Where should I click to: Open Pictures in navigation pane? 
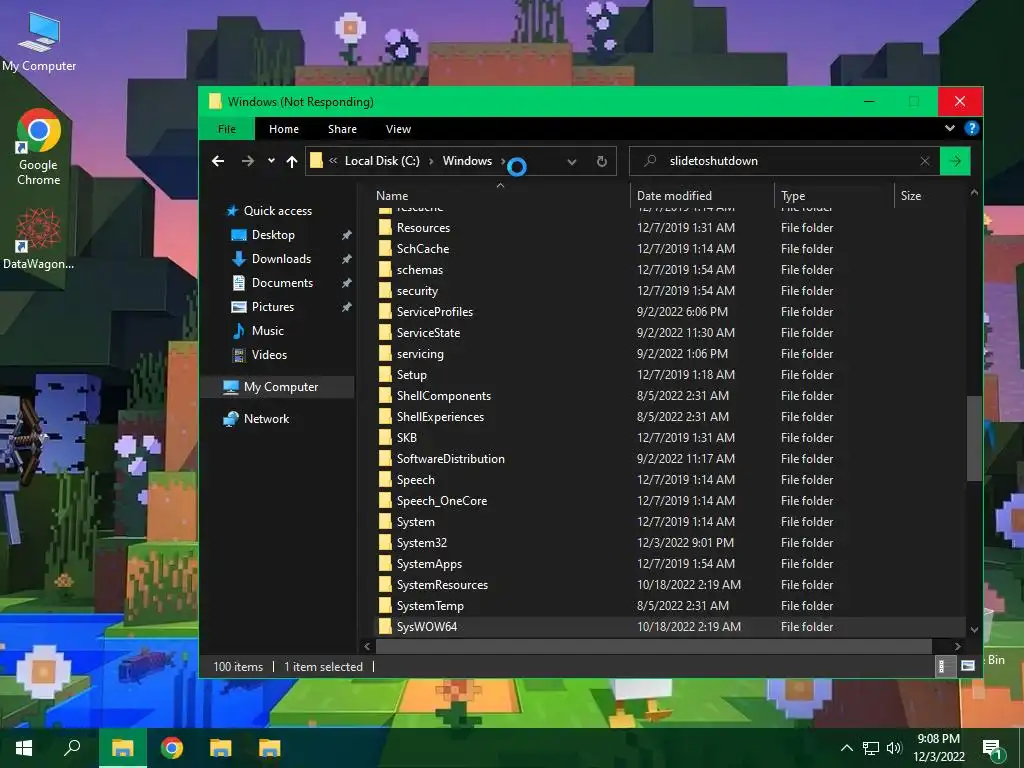click(x=272, y=307)
